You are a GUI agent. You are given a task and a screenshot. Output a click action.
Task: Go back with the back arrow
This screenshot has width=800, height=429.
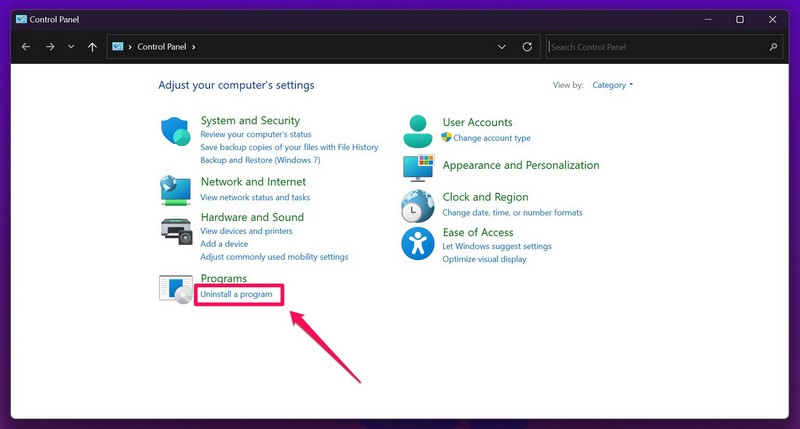26,47
